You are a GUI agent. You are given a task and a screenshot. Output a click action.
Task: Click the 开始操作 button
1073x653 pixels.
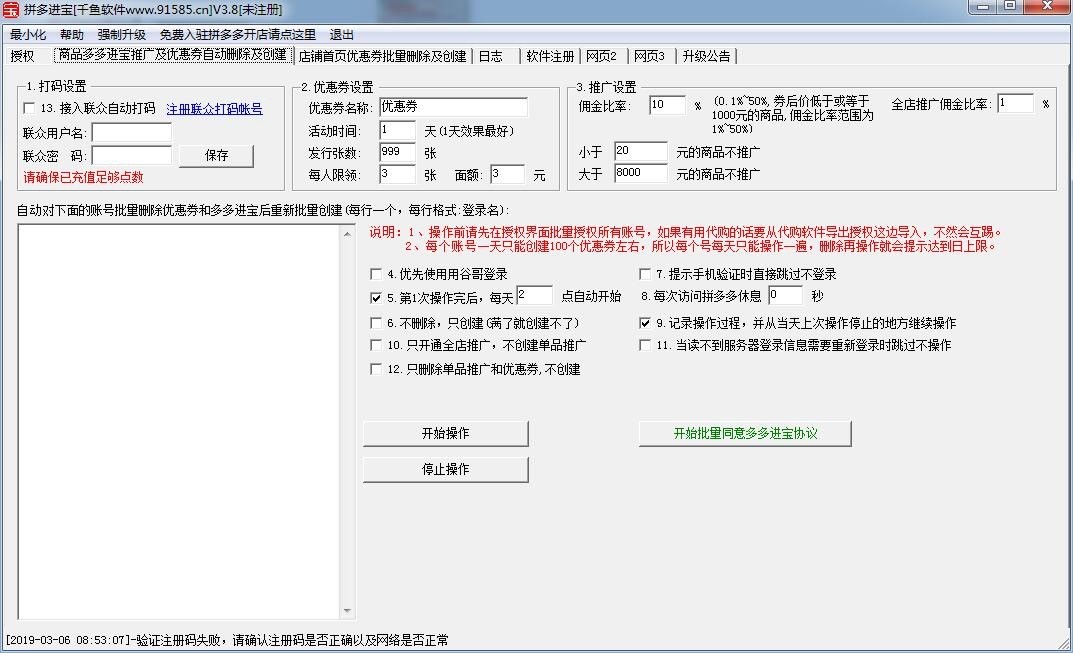(445, 433)
